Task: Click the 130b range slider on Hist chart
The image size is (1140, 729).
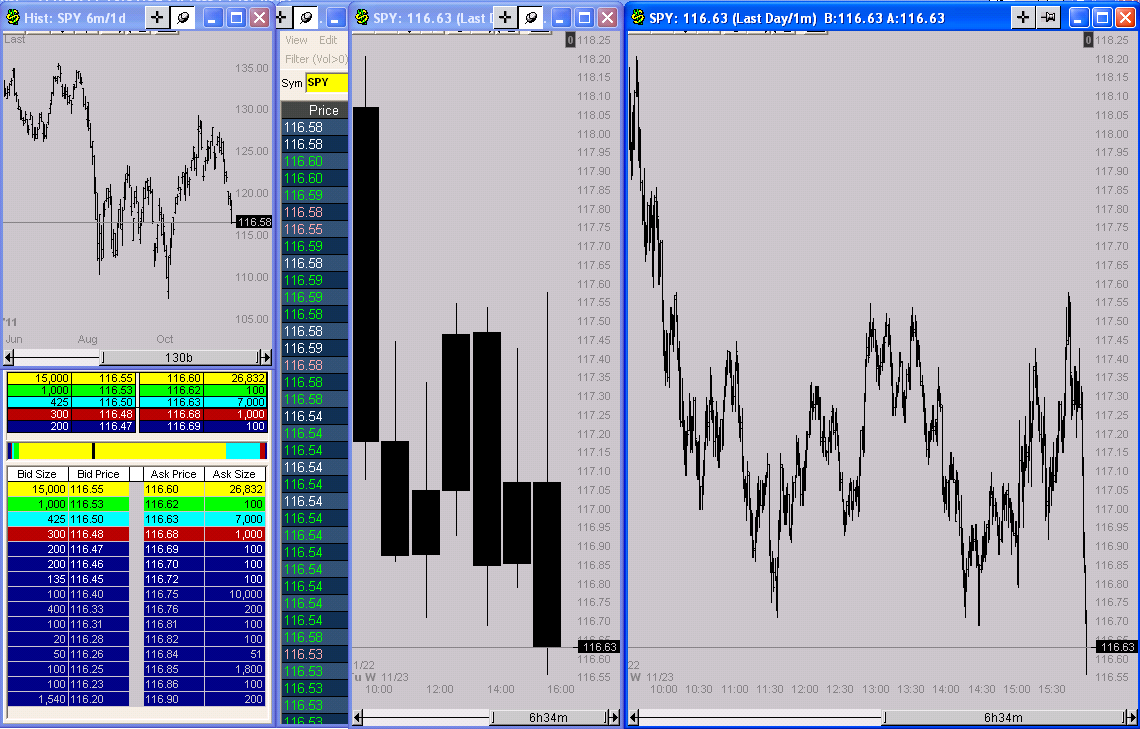Action: point(180,357)
